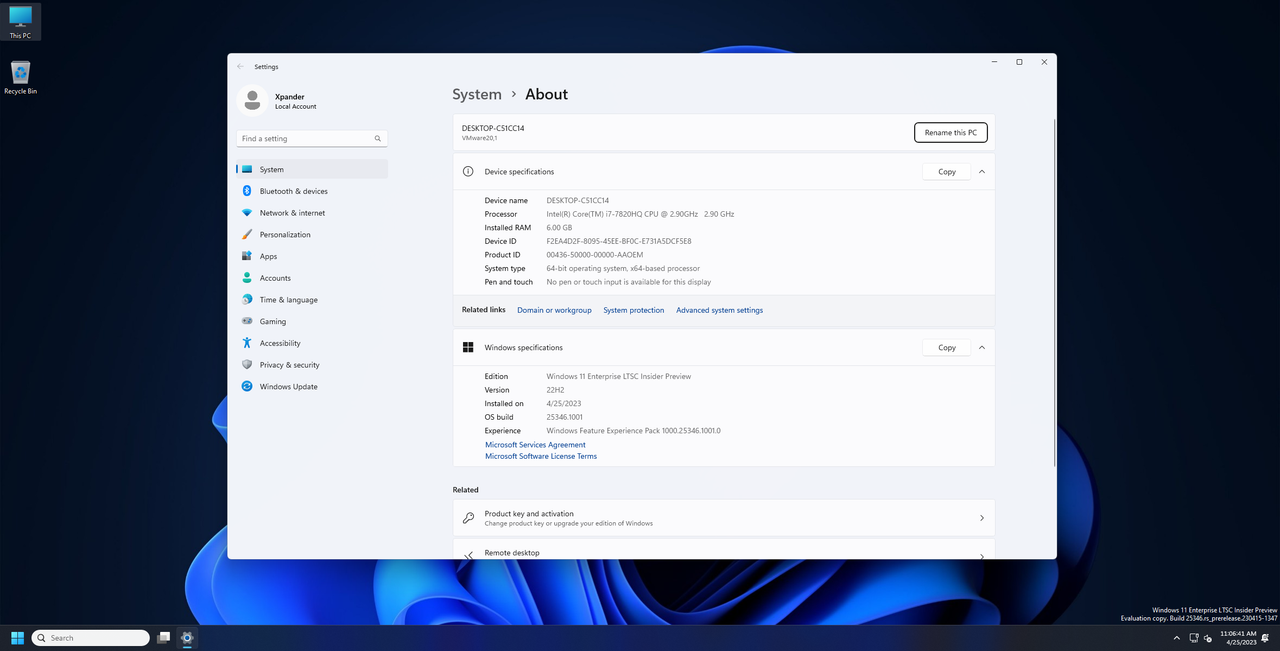This screenshot has width=1280, height=651.
Task: Click the System breadcrumb
Action: 477,94
